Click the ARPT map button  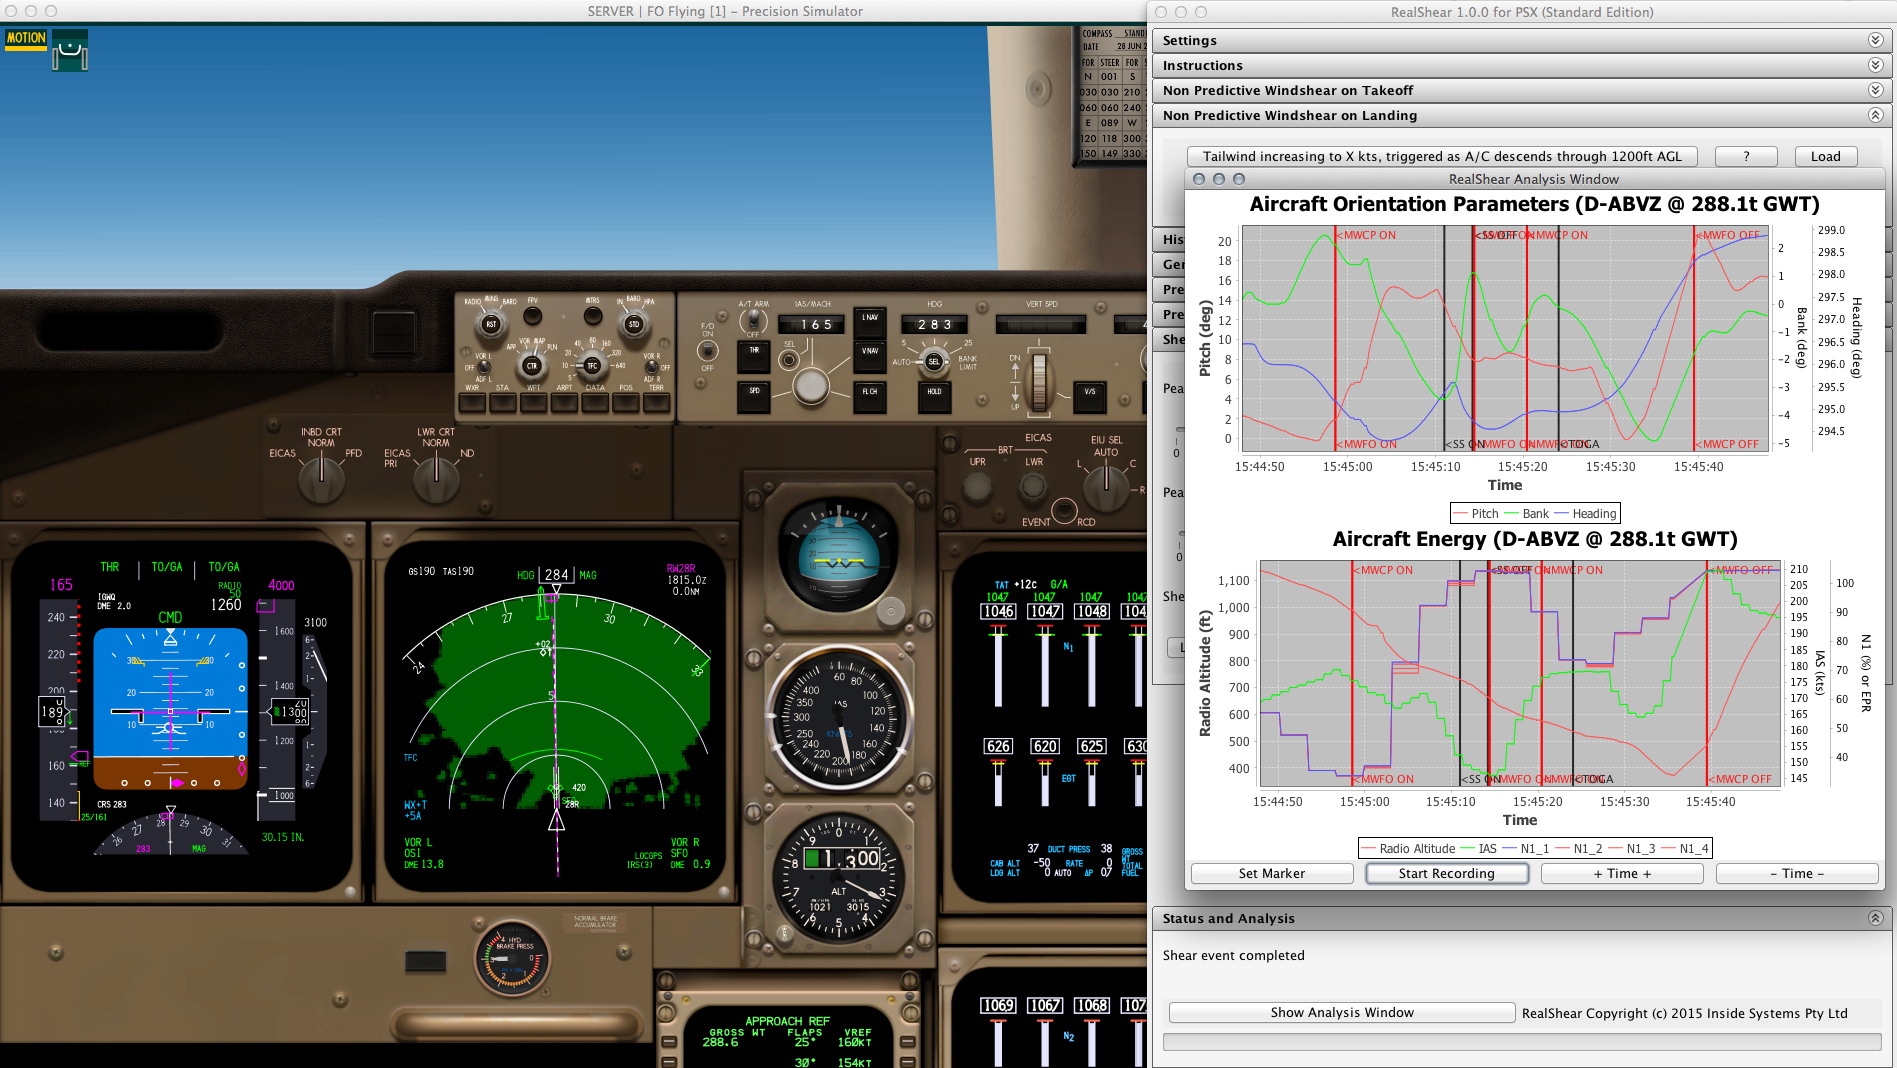pos(564,402)
